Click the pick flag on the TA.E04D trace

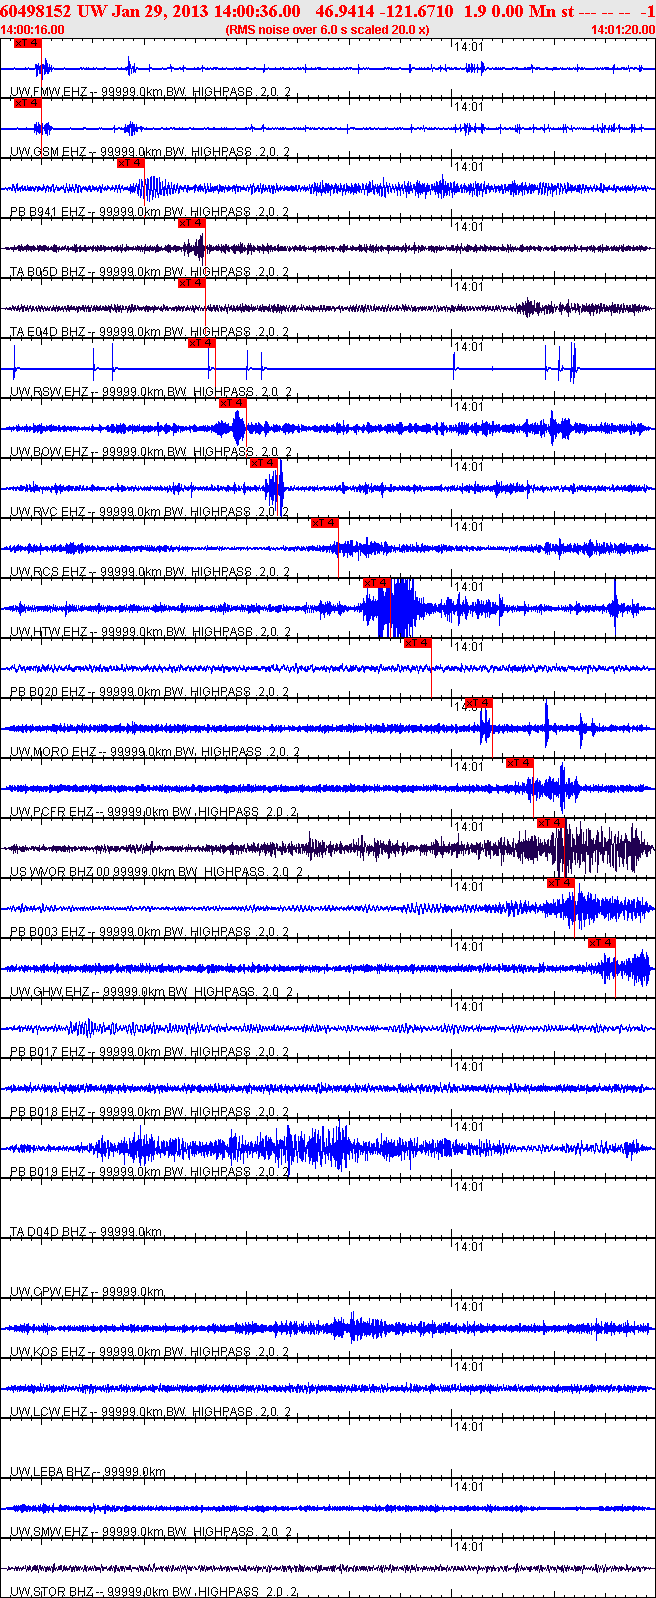pos(192,283)
